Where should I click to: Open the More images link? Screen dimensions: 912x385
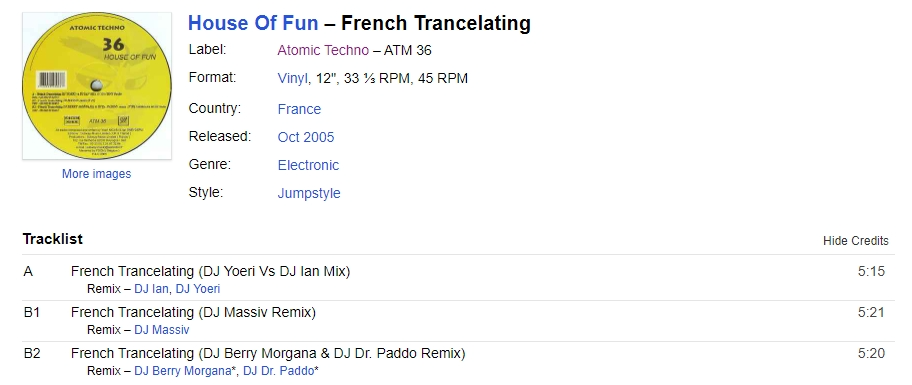pos(97,174)
